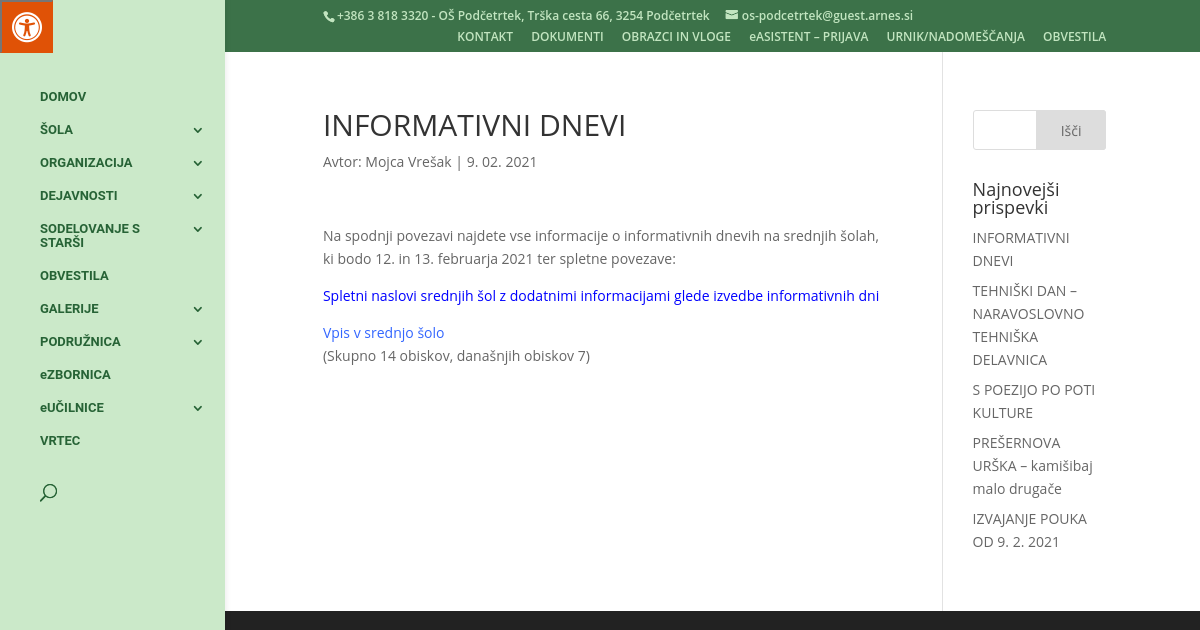Expand the PODRUŽNICA submenu chevron
Screen dimensions: 1200x630
coord(197,342)
